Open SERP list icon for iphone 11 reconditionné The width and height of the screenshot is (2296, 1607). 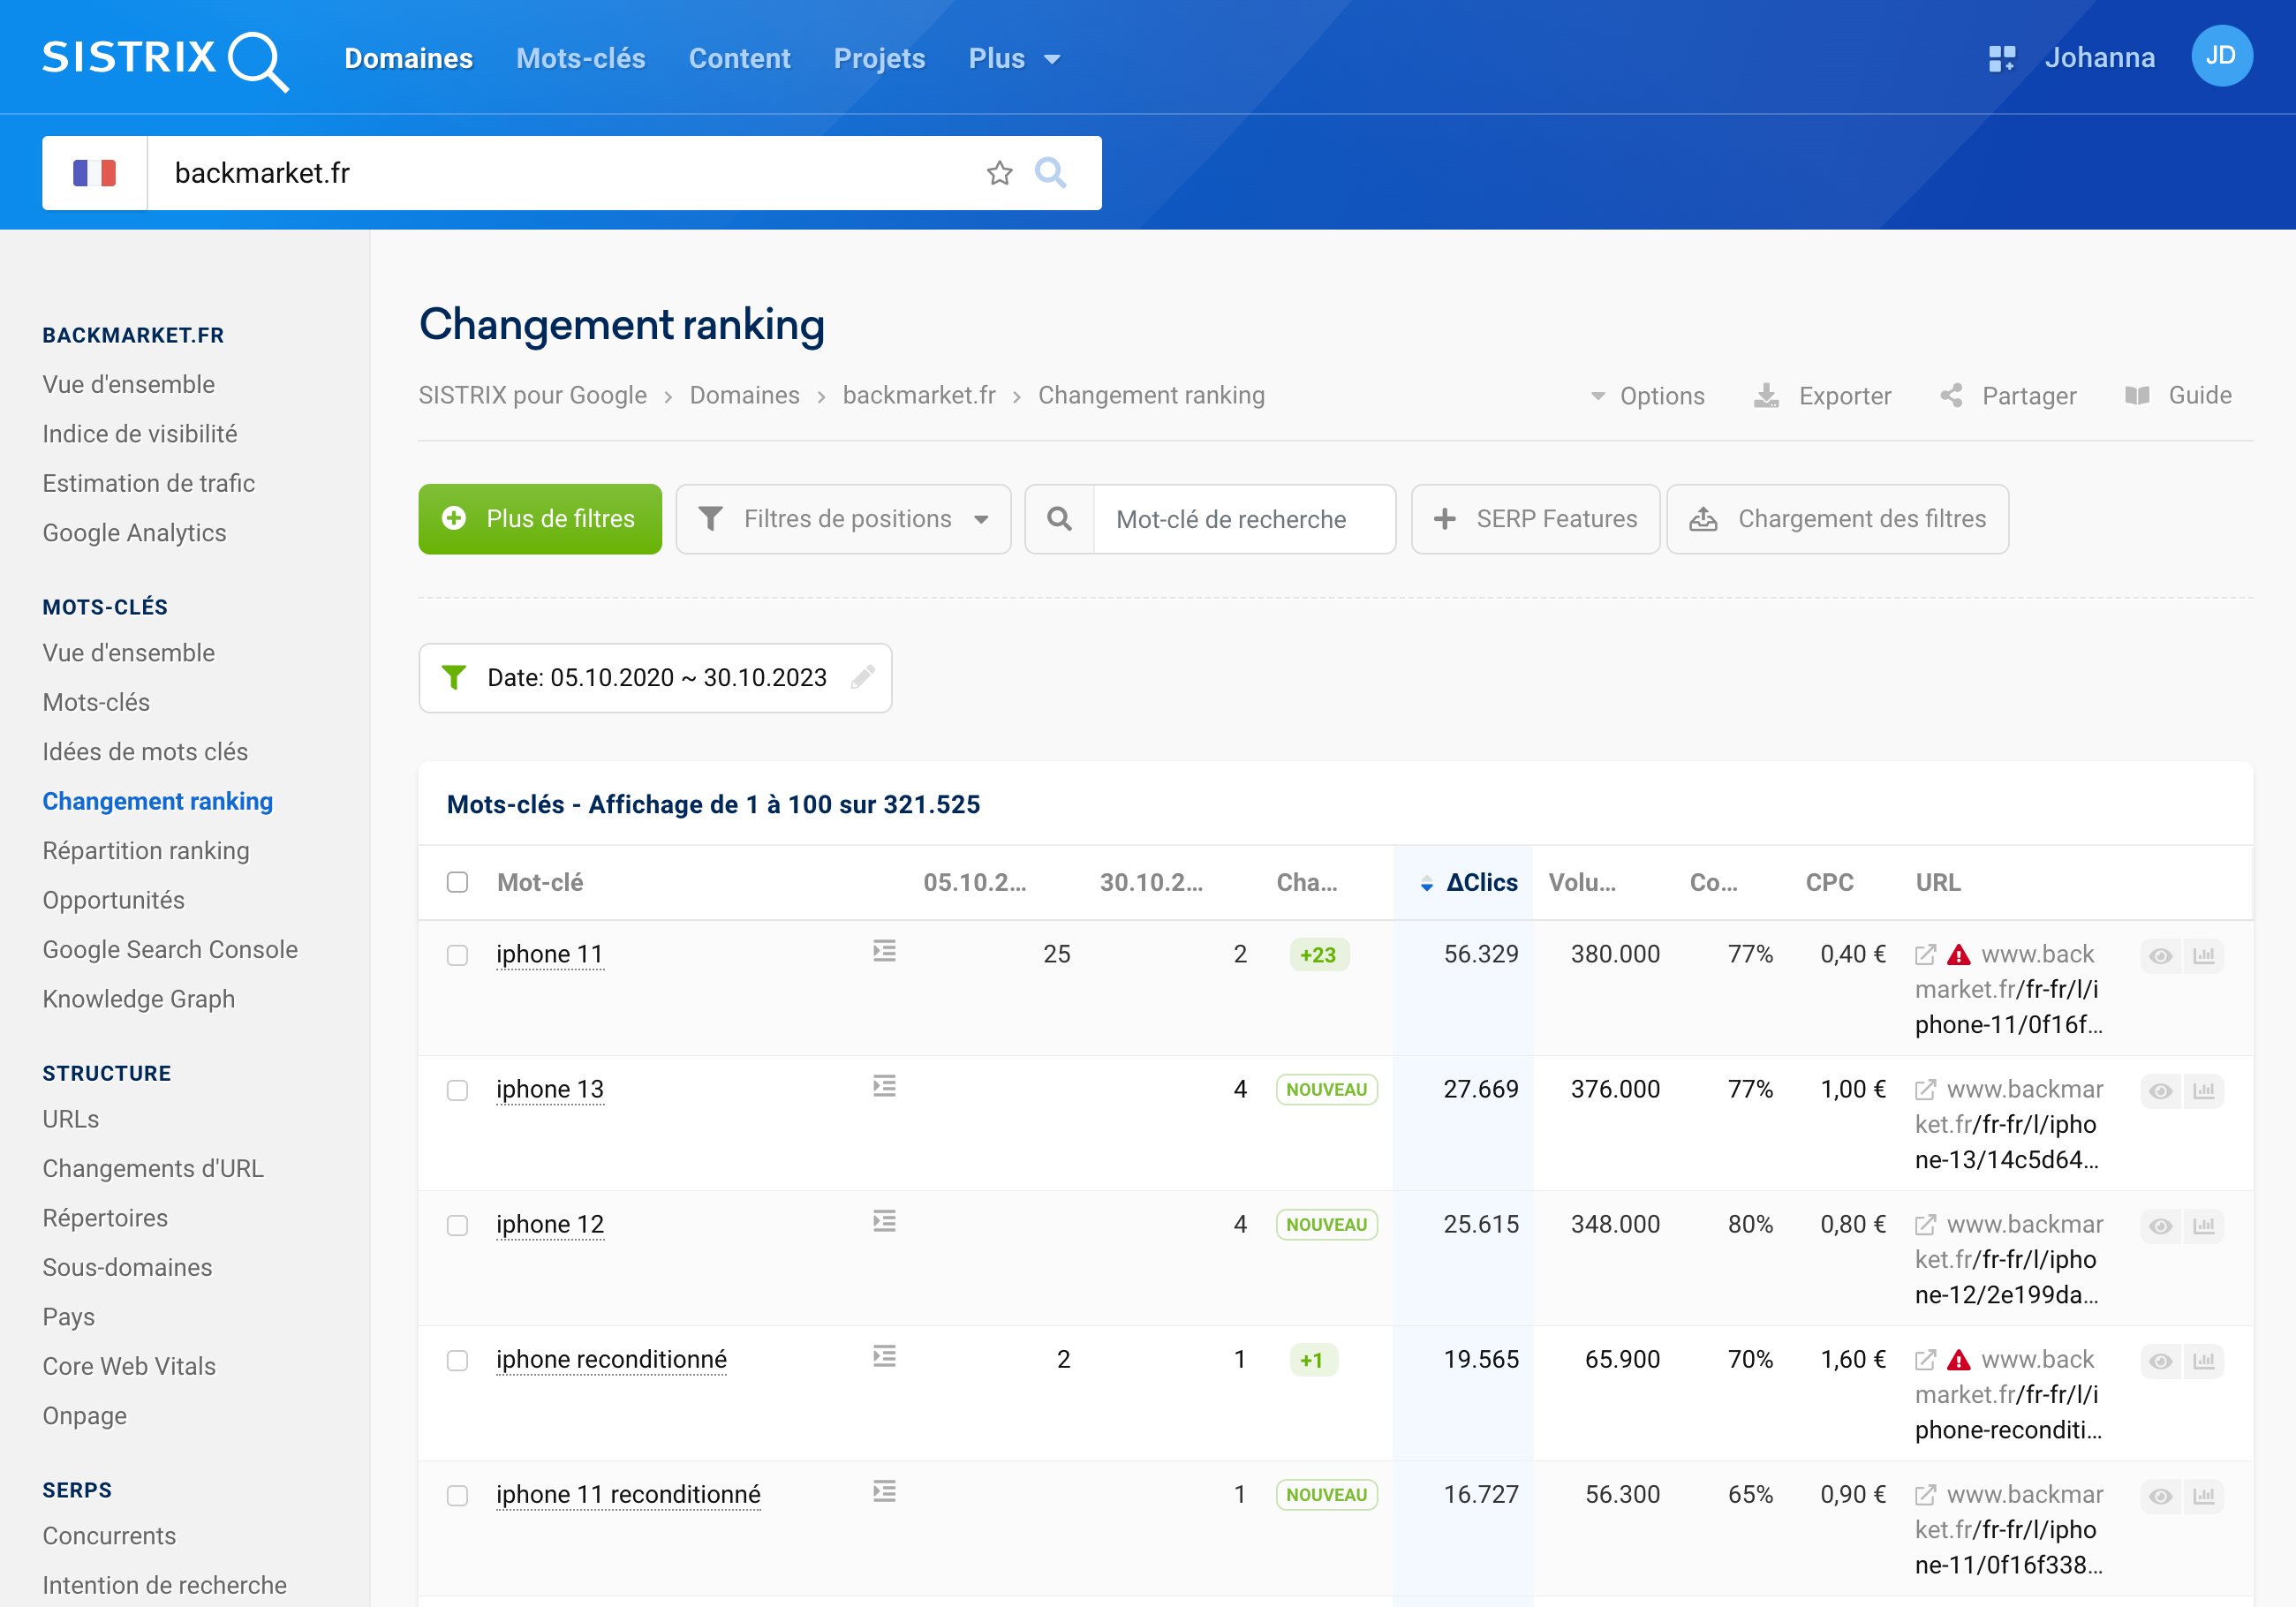coord(884,1491)
